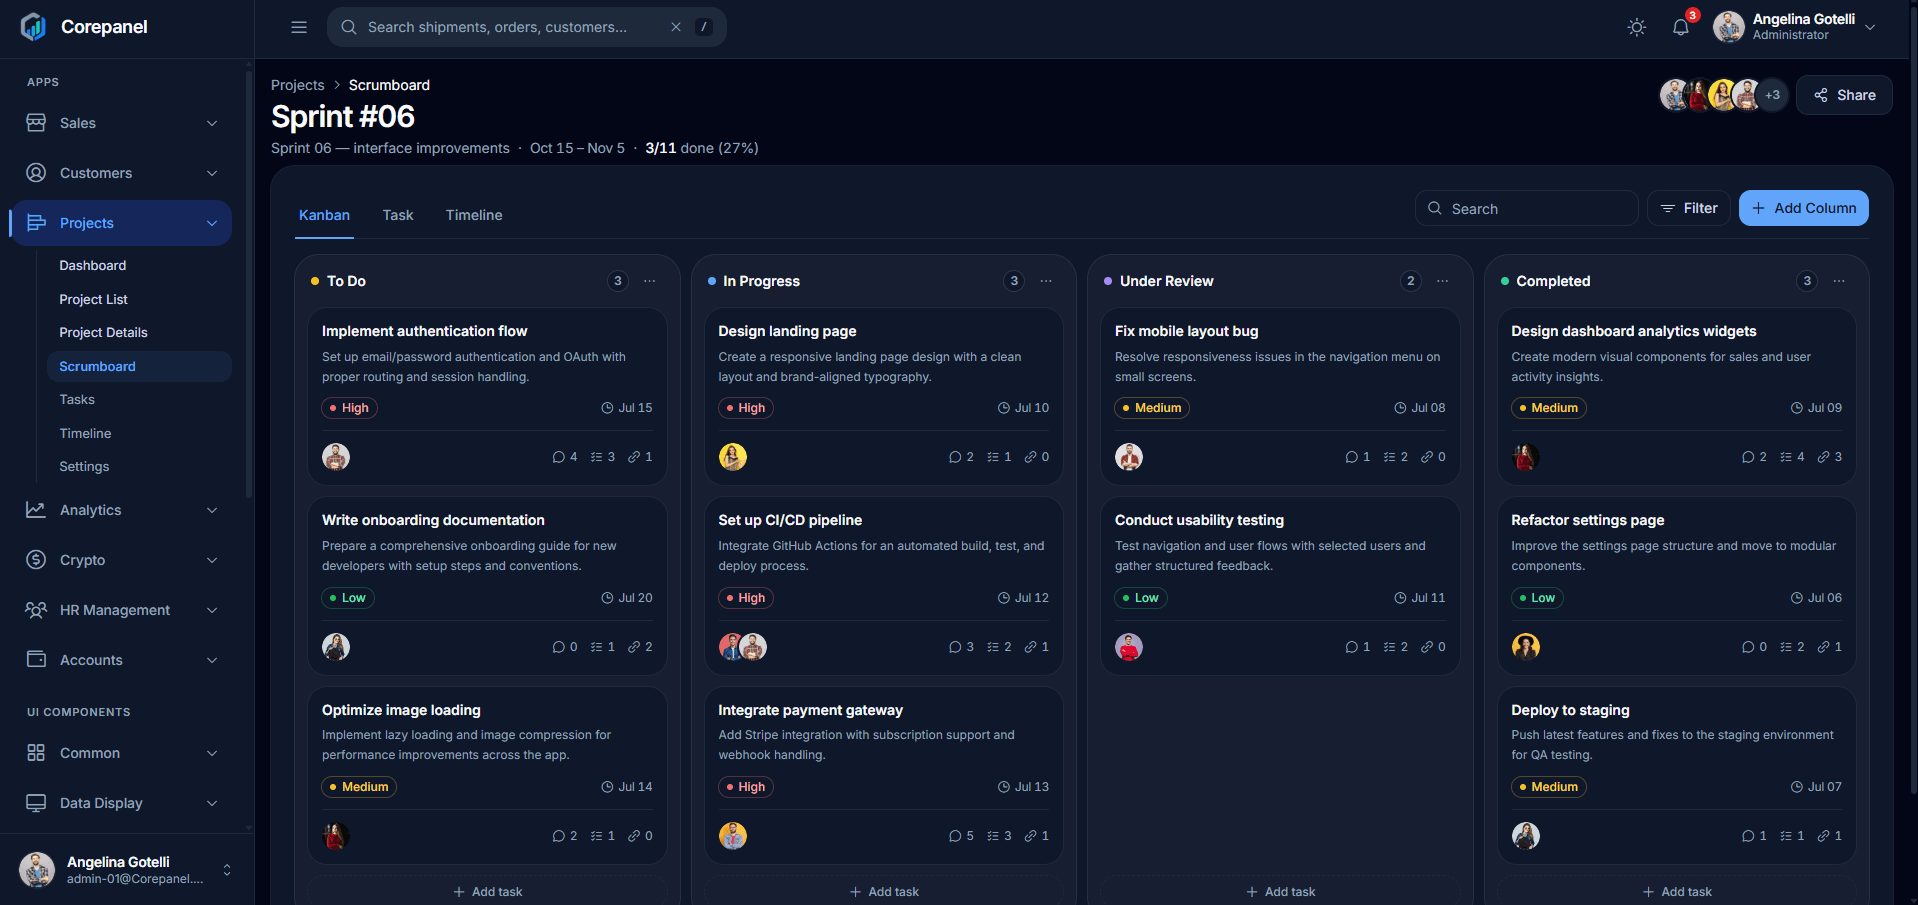Click the board Search input field
The width and height of the screenshot is (1918, 905).
tap(1526, 208)
